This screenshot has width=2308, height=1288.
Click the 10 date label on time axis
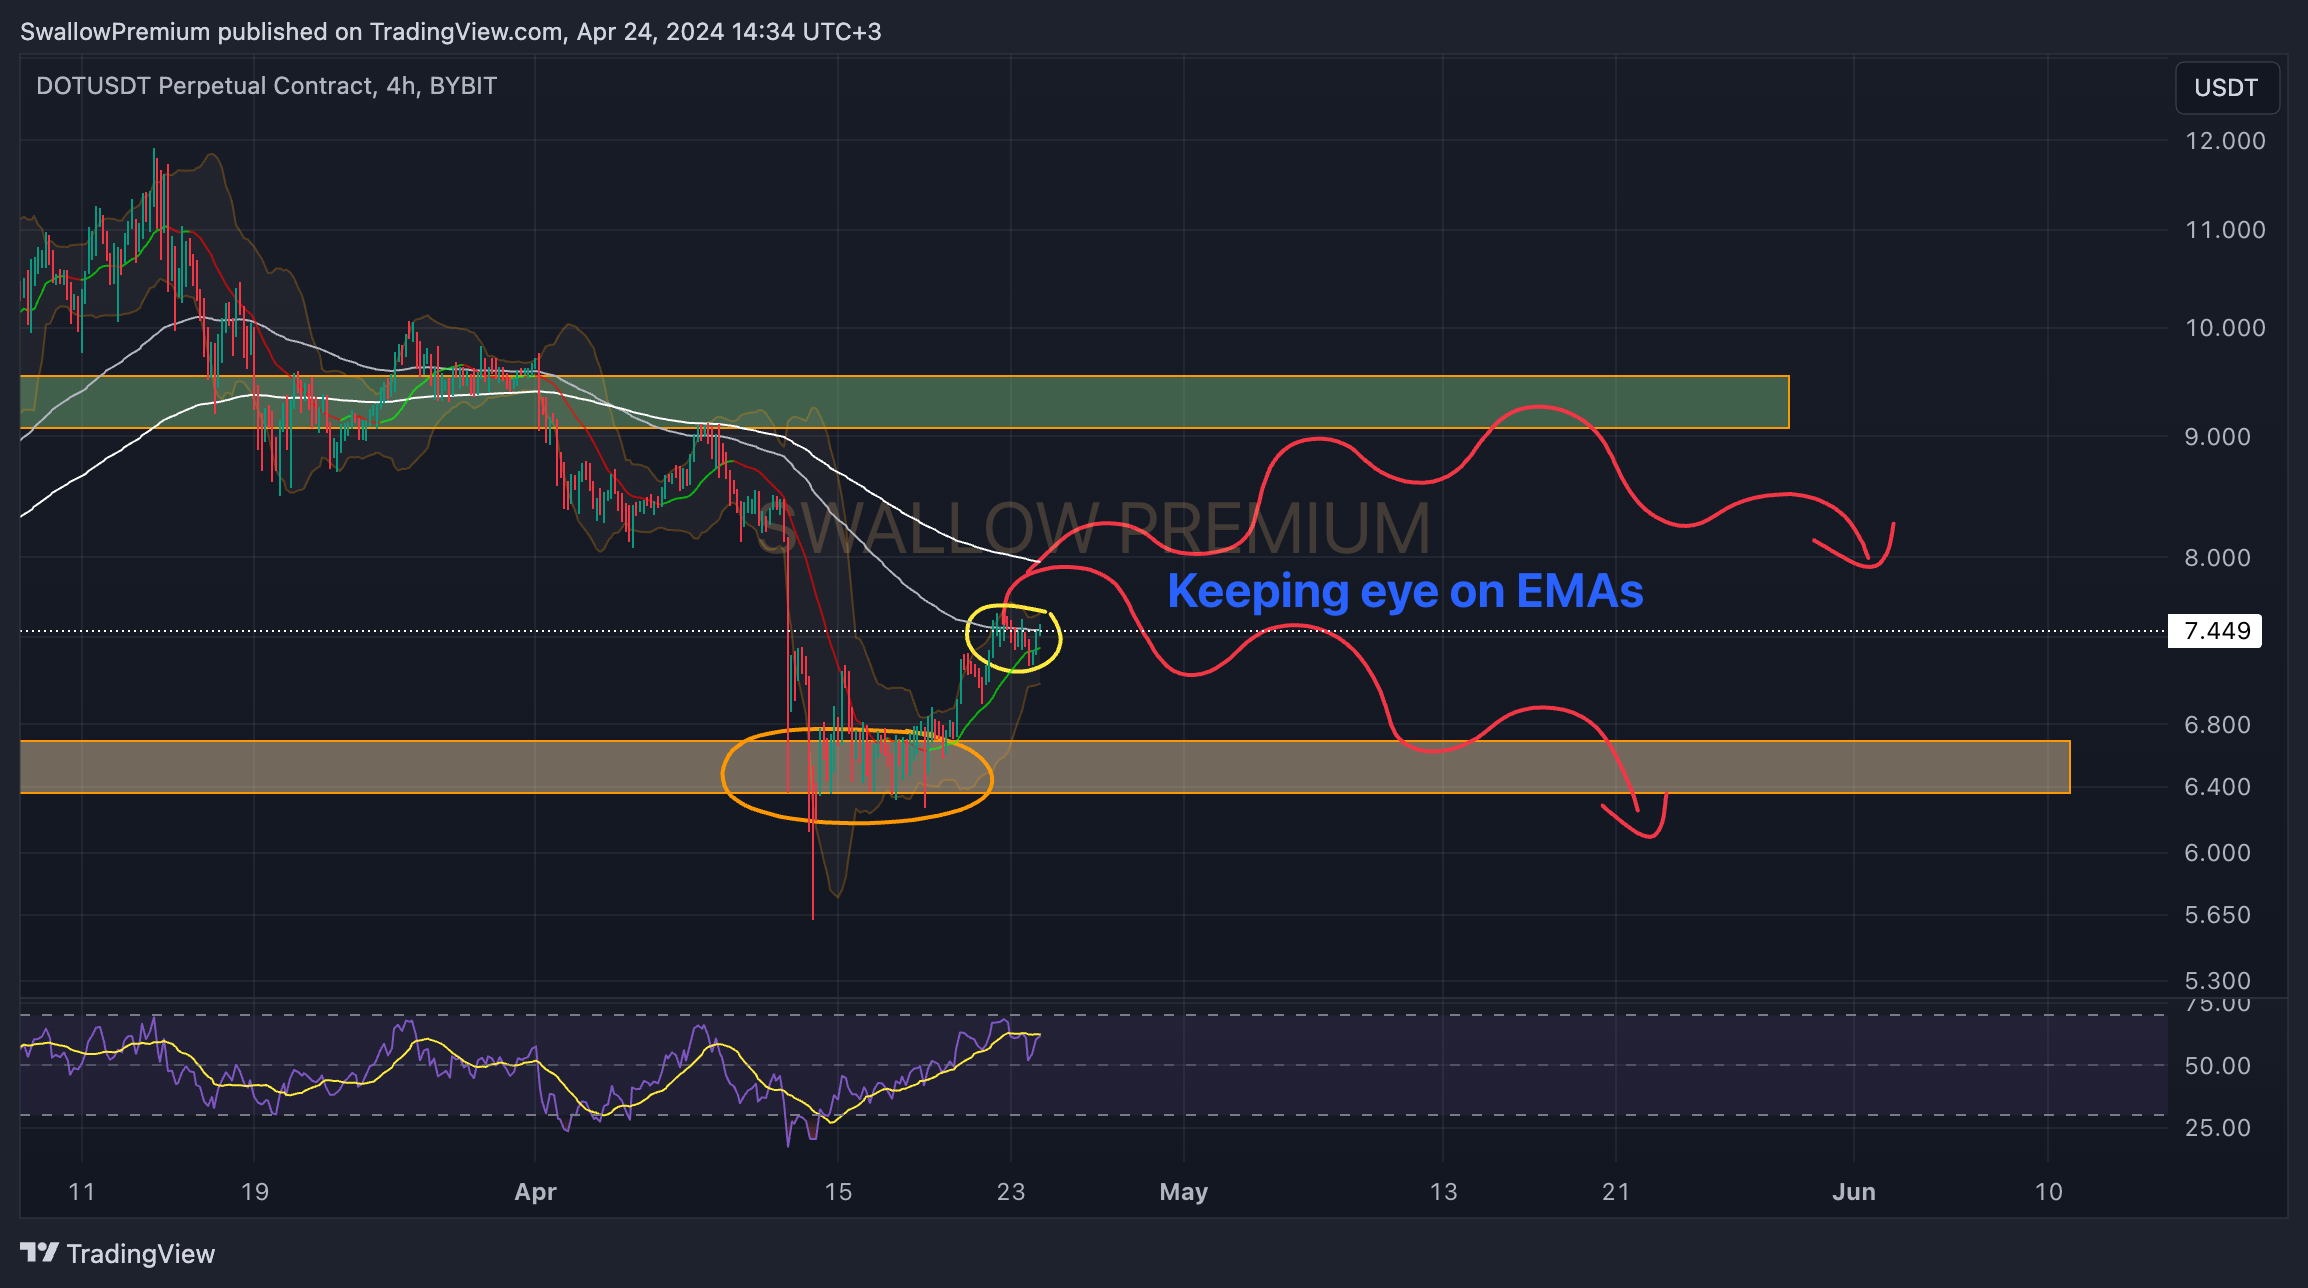2049,1192
